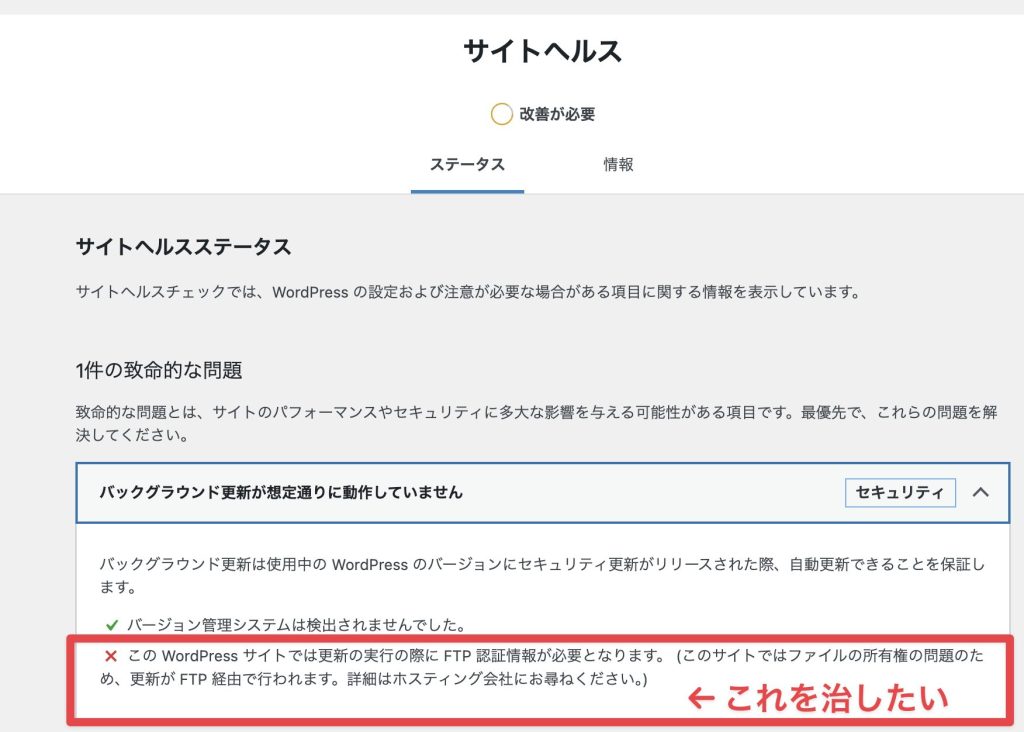Click the yellow 改善が必要 status circle icon
This screenshot has width=1024, height=732.
point(501,113)
